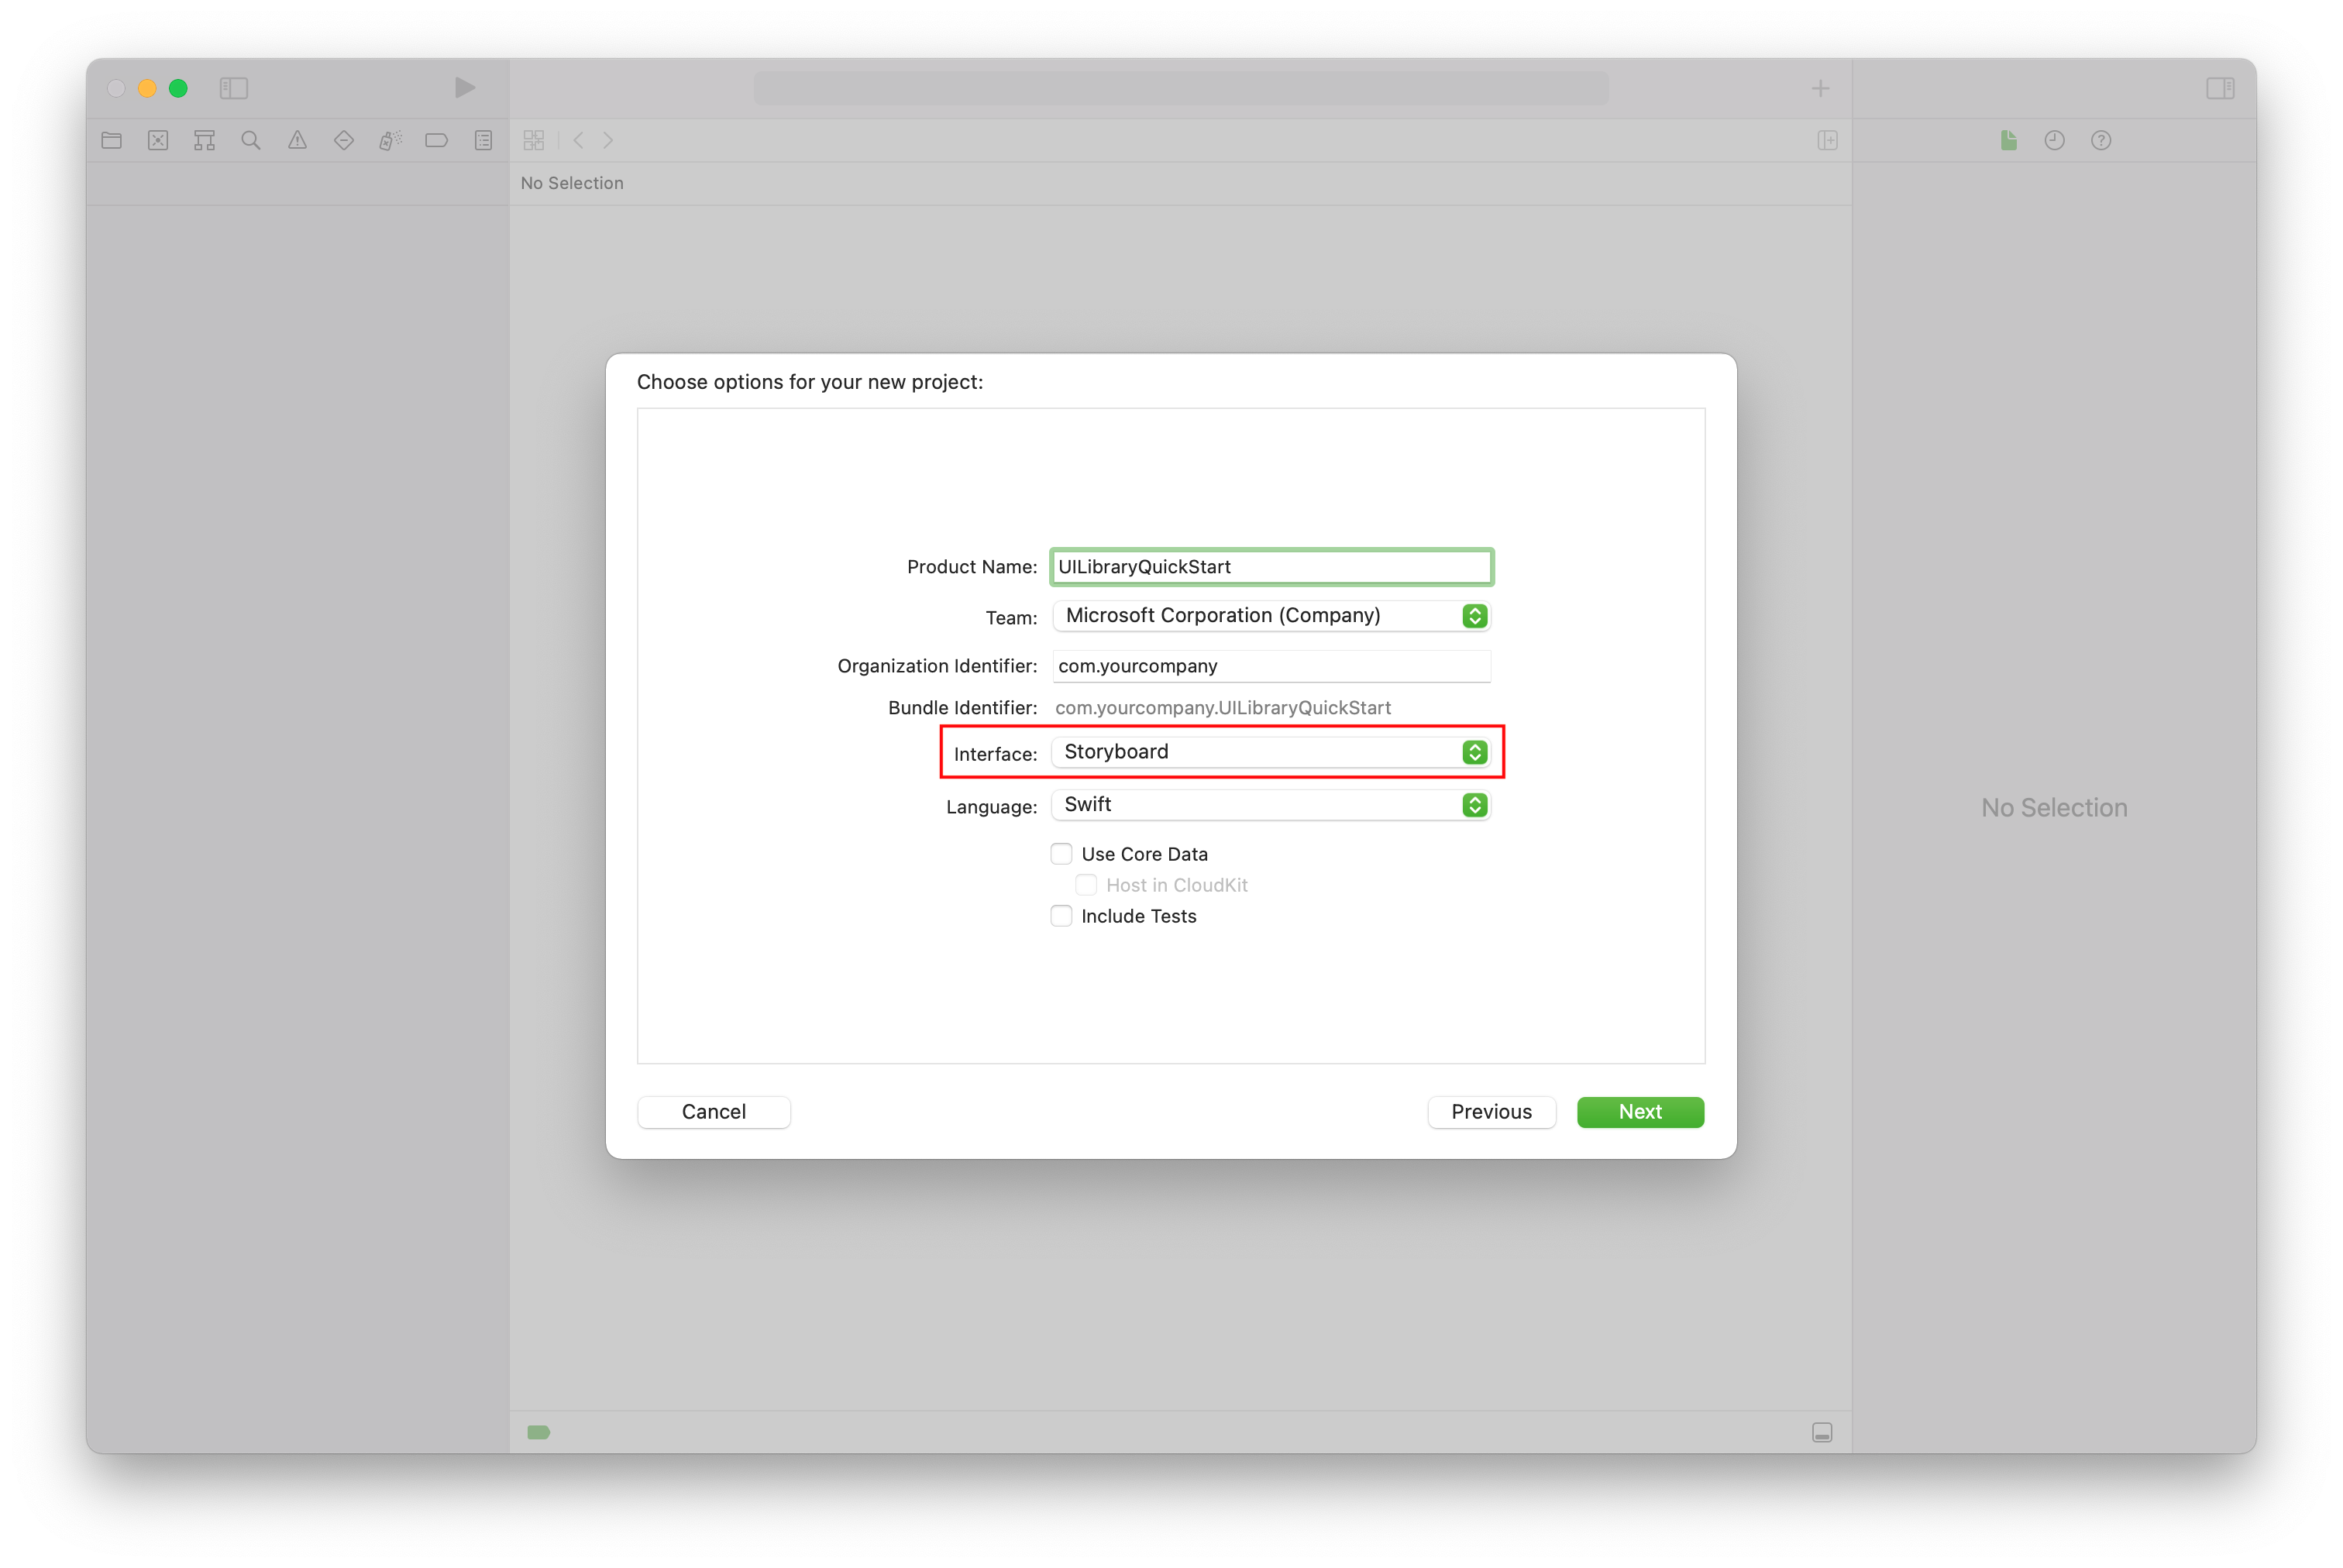This screenshot has height=1568, width=2343.
Task: Toggle the Include Tests checkbox
Action: pos(1061,915)
